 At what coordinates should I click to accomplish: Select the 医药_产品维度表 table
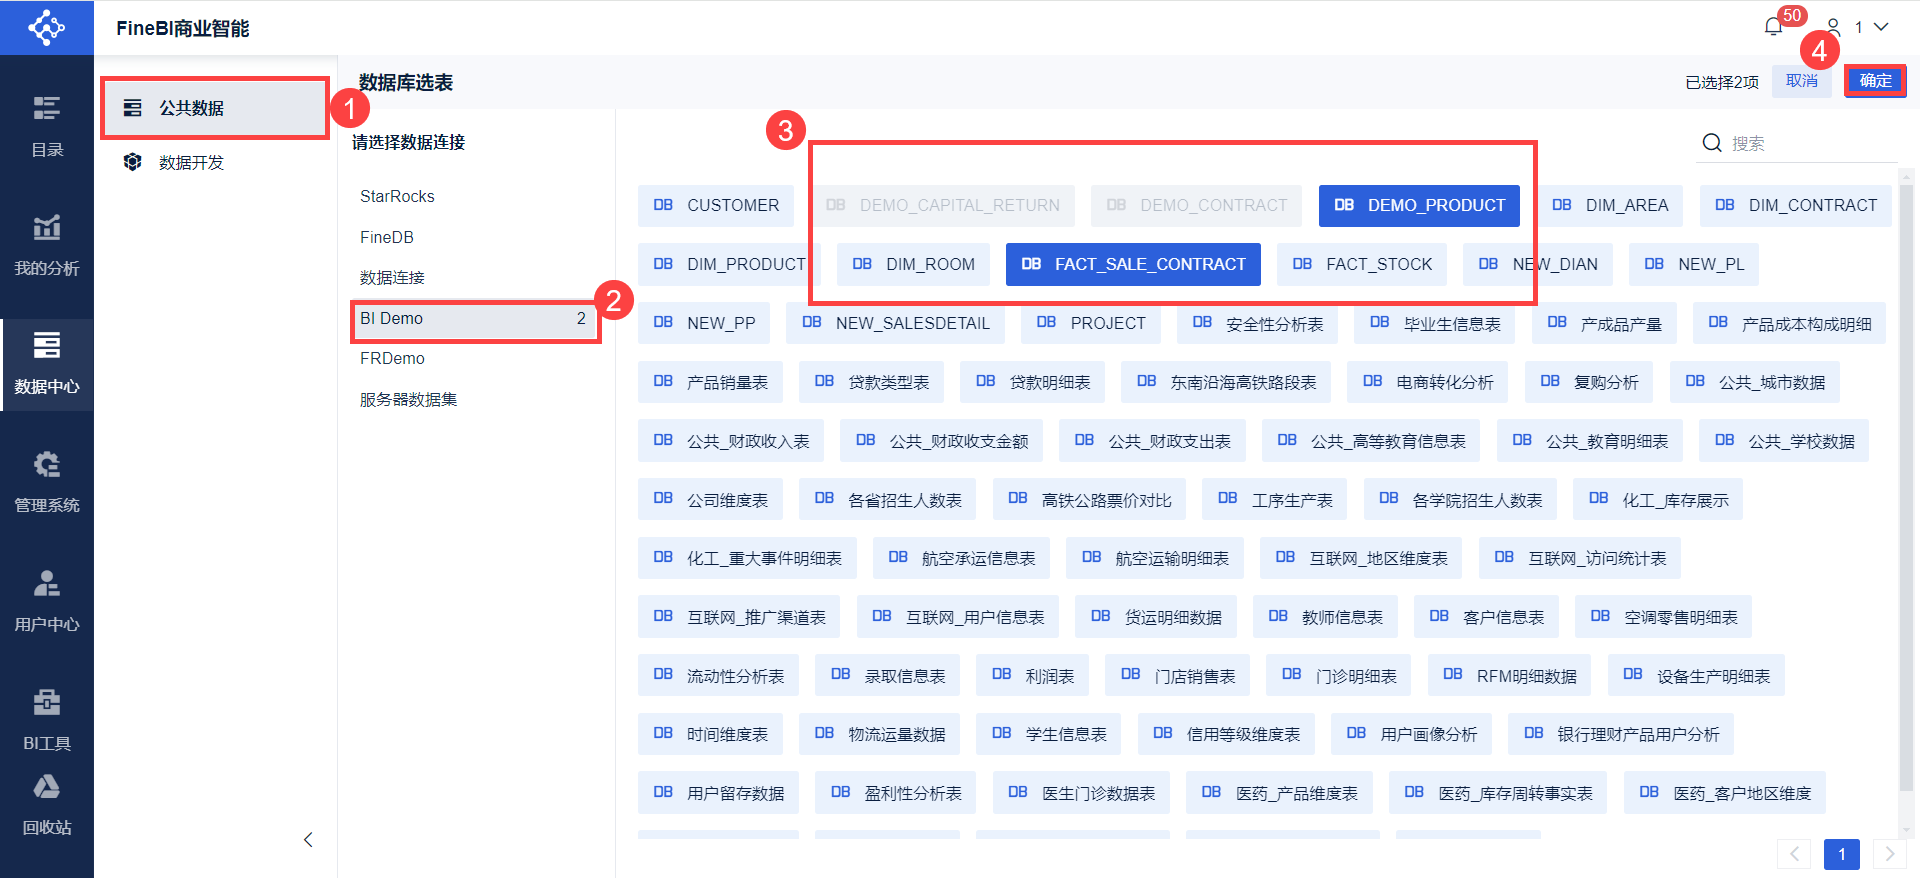point(1279,793)
